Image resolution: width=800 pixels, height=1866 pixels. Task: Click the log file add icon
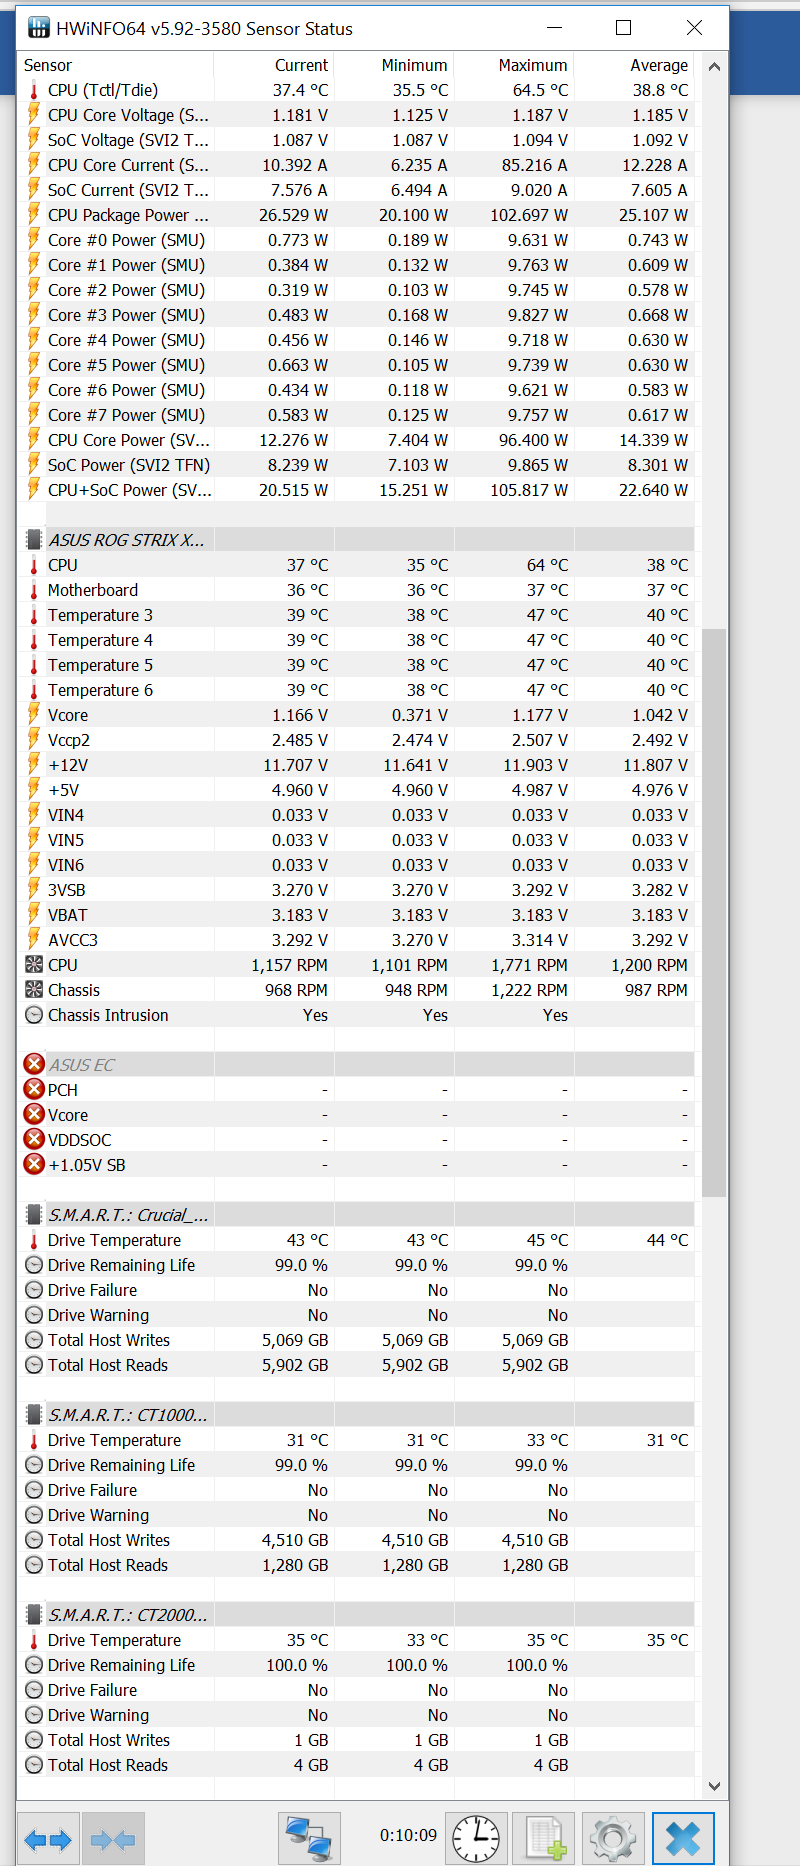[x=544, y=1839]
